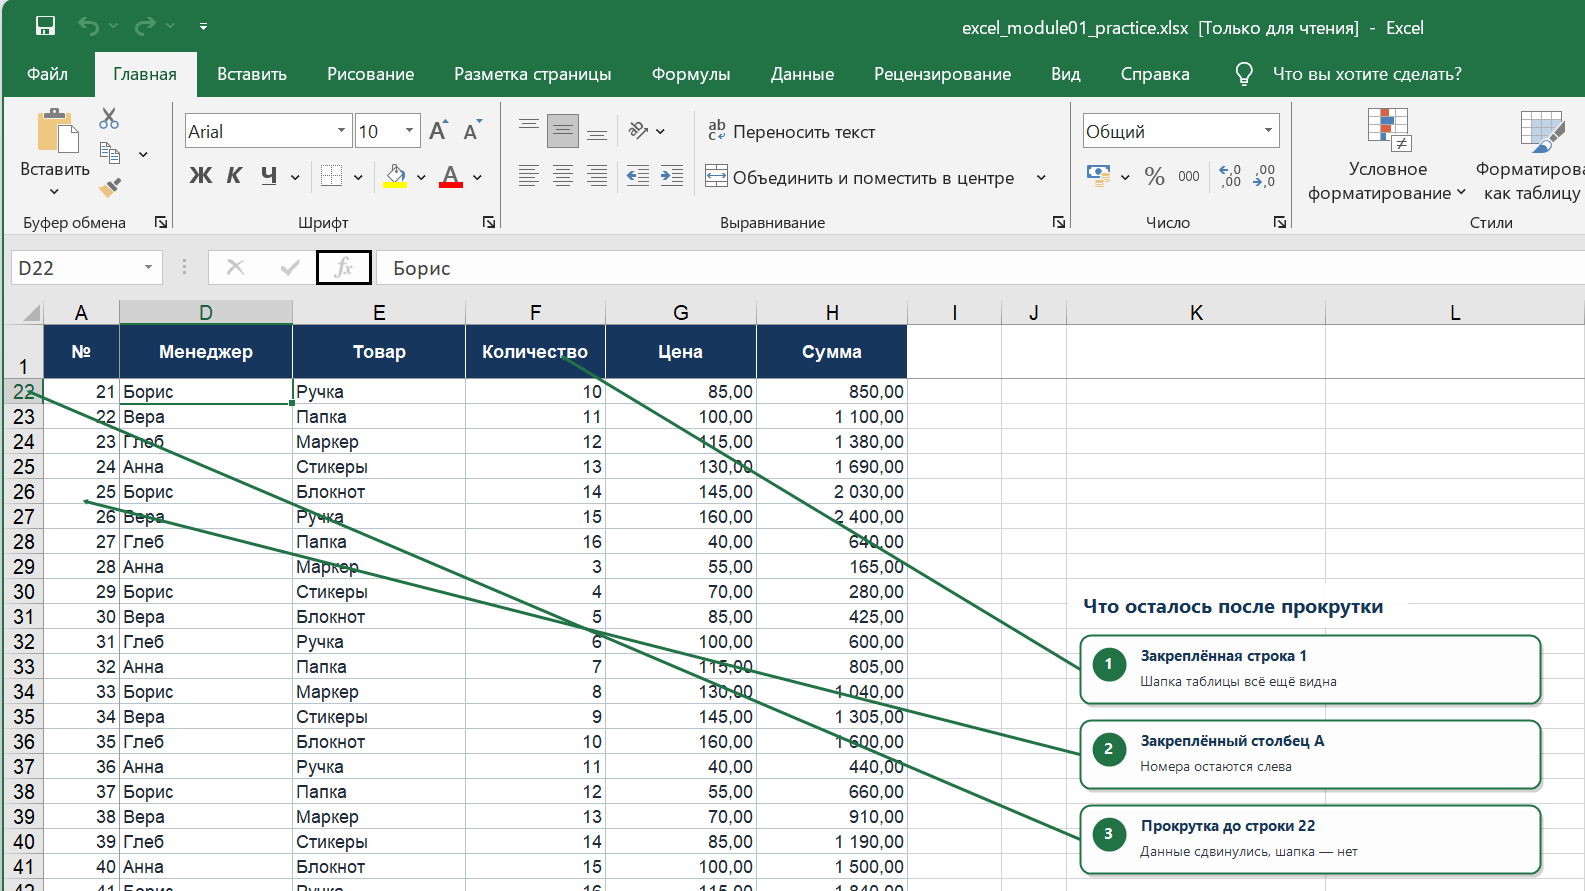Apply thousands separator format (000)
This screenshot has width=1585, height=891.
(1189, 176)
